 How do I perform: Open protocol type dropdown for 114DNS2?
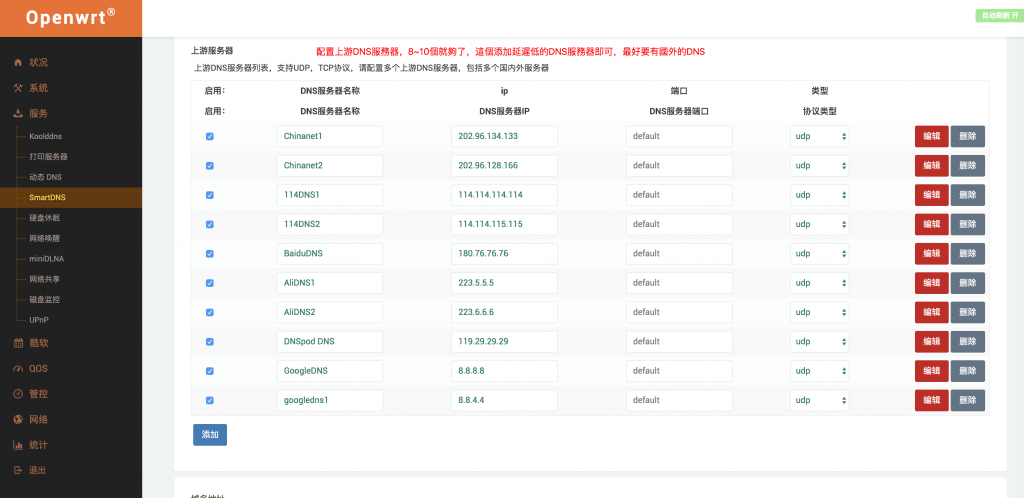(x=820, y=224)
